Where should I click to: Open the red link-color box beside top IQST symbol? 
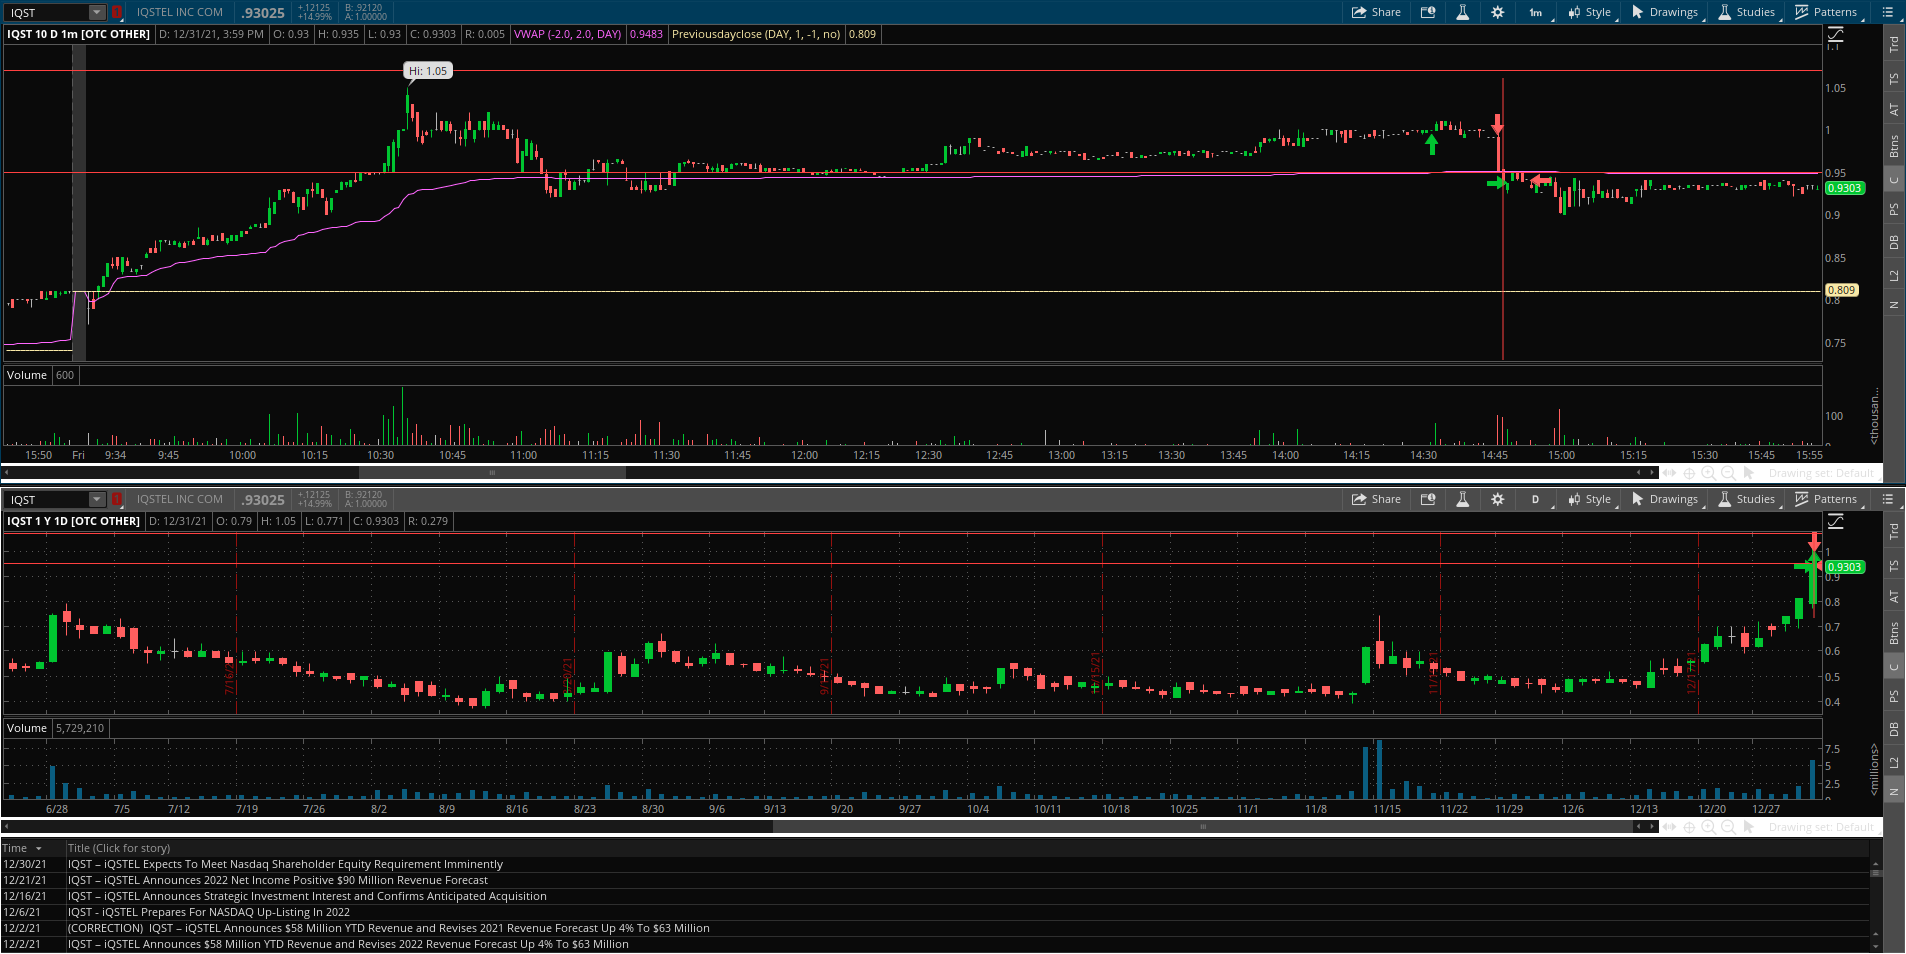(117, 12)
